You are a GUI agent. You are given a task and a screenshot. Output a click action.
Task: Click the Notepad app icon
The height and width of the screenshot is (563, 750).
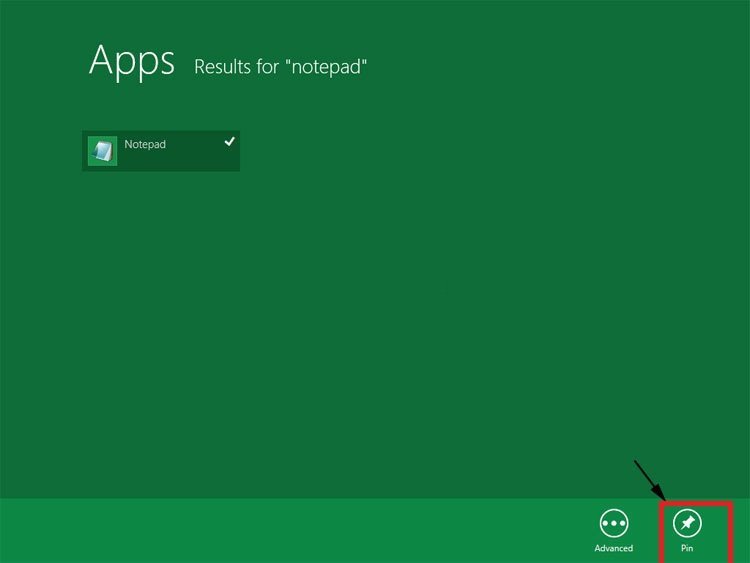tap(102, 151)
